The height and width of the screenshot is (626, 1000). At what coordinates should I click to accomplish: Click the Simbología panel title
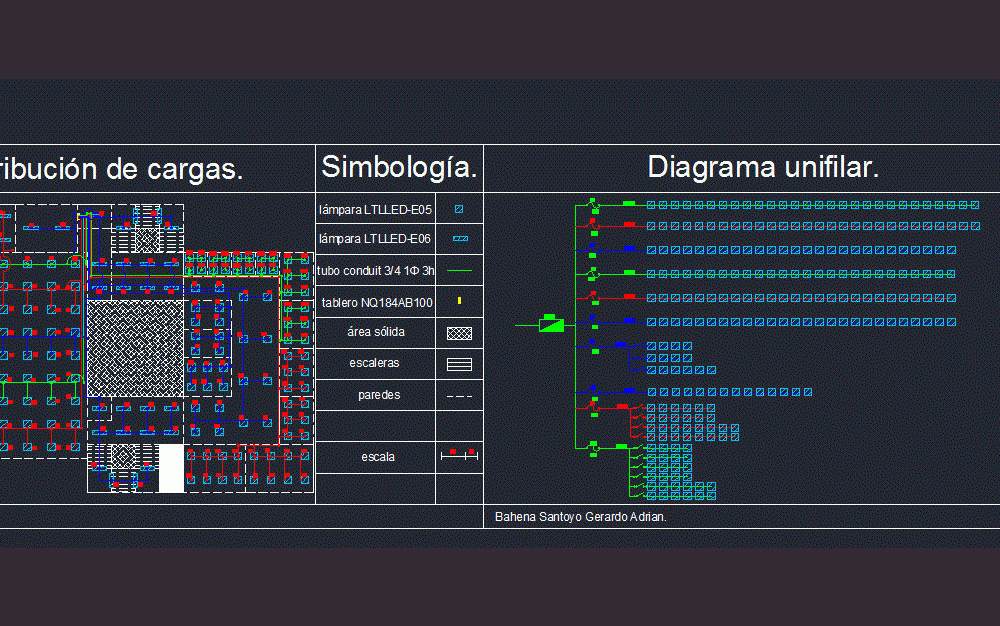(399, 167)
